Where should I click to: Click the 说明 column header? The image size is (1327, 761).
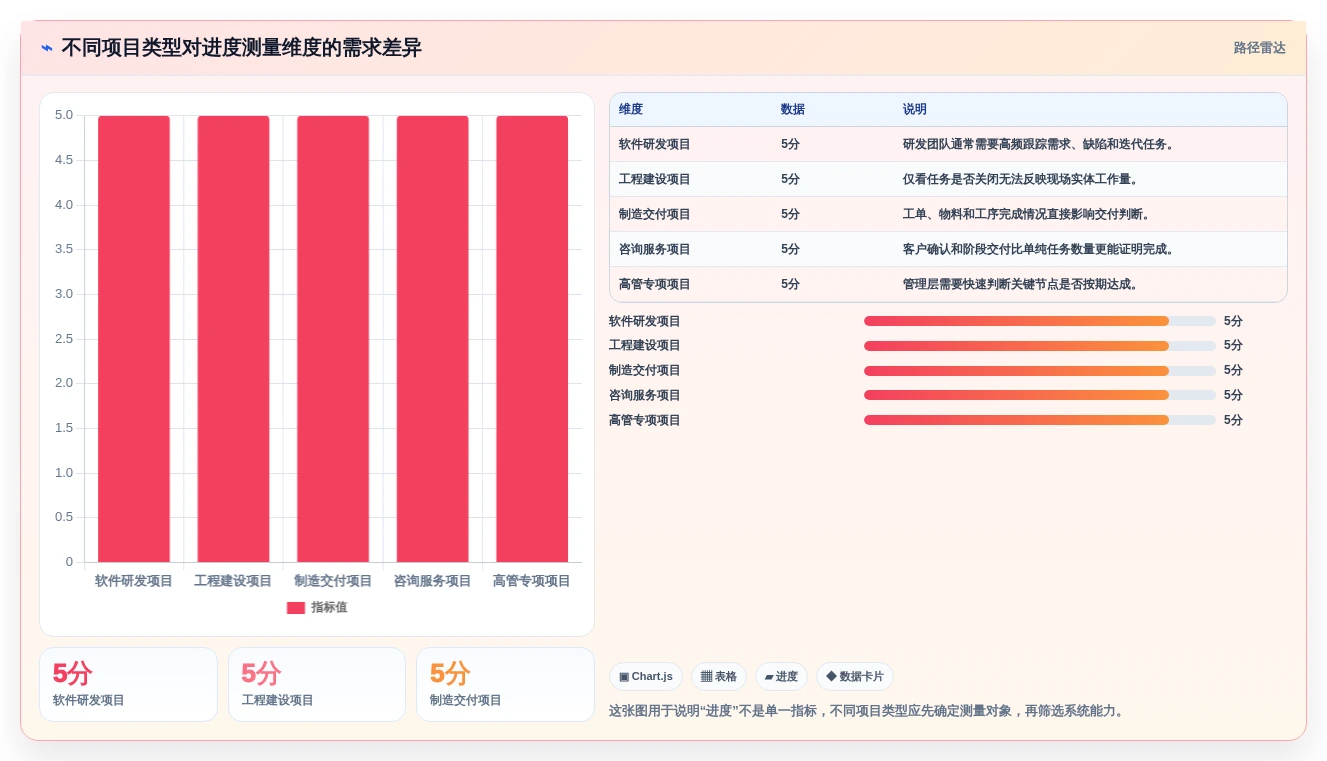915,109
